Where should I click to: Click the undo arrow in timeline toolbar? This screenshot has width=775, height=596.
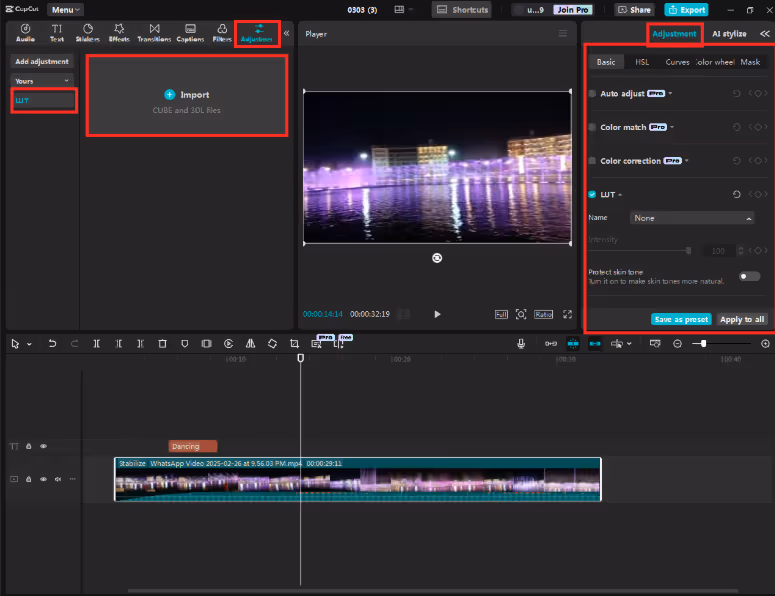coord(52,343)
